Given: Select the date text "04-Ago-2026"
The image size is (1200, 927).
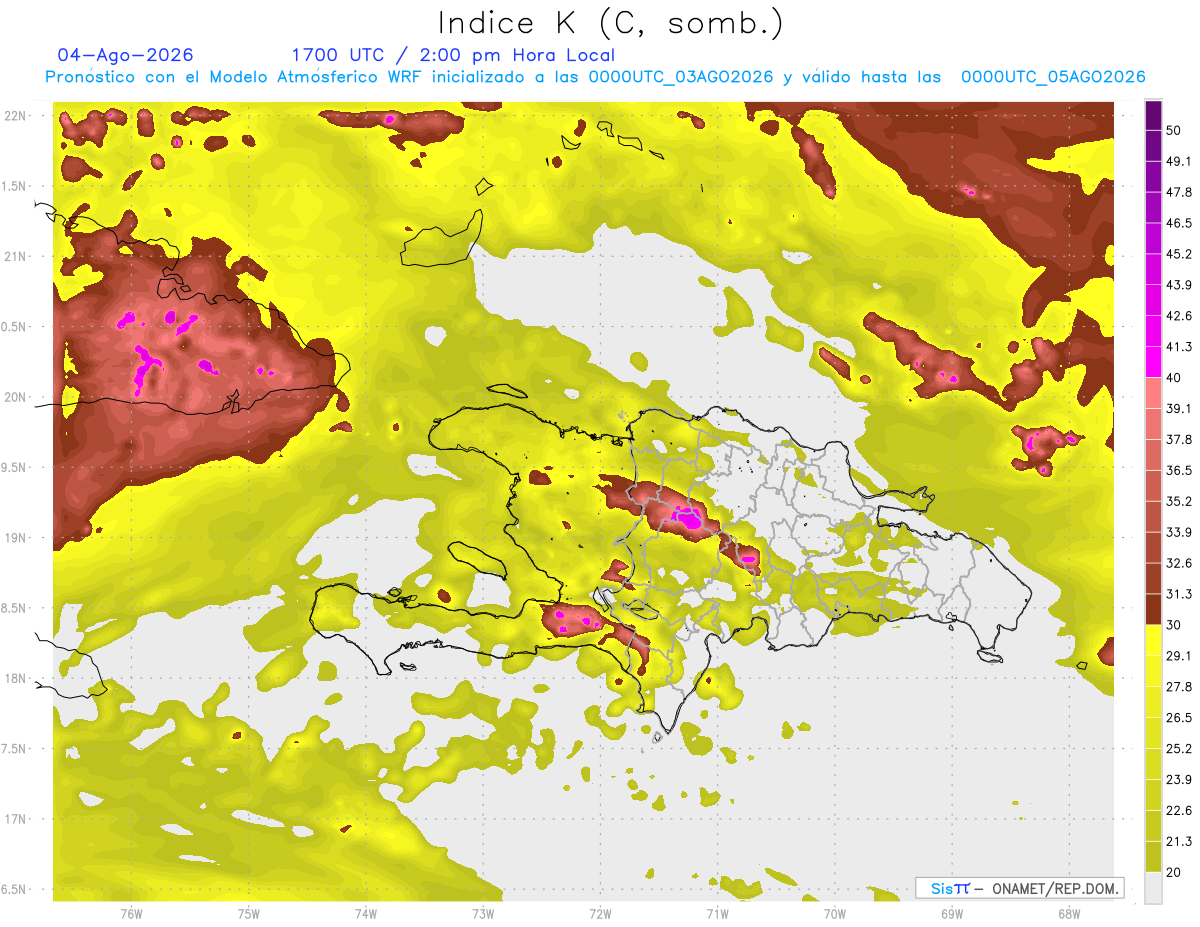Looking at the screenshot, I should pyautogui.click(x=126, y=55).
